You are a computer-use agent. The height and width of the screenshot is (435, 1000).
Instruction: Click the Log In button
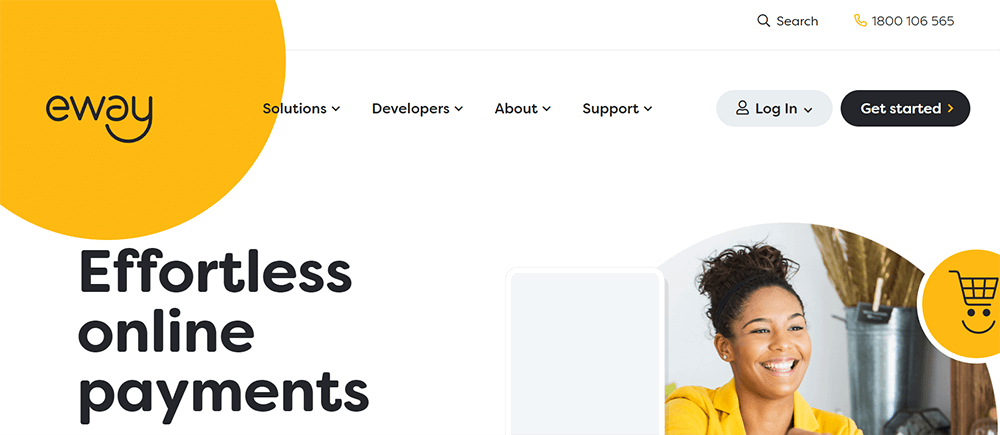(774, 108)
